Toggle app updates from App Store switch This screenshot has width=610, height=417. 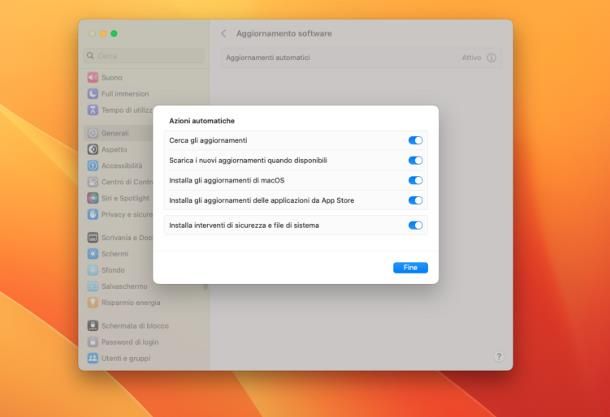pyautogui.click(x=415, y=200)
